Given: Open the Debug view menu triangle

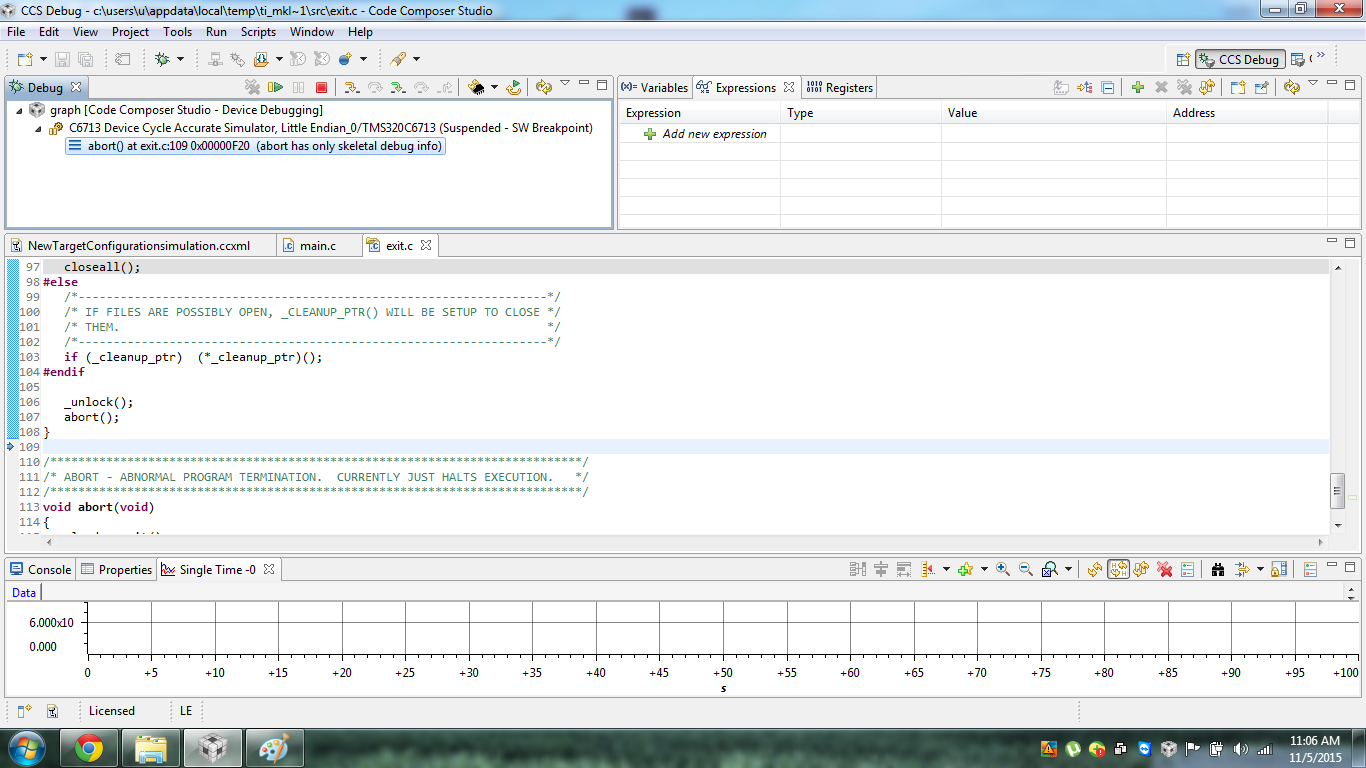Looking at the screenshot, I should [565, 84].
